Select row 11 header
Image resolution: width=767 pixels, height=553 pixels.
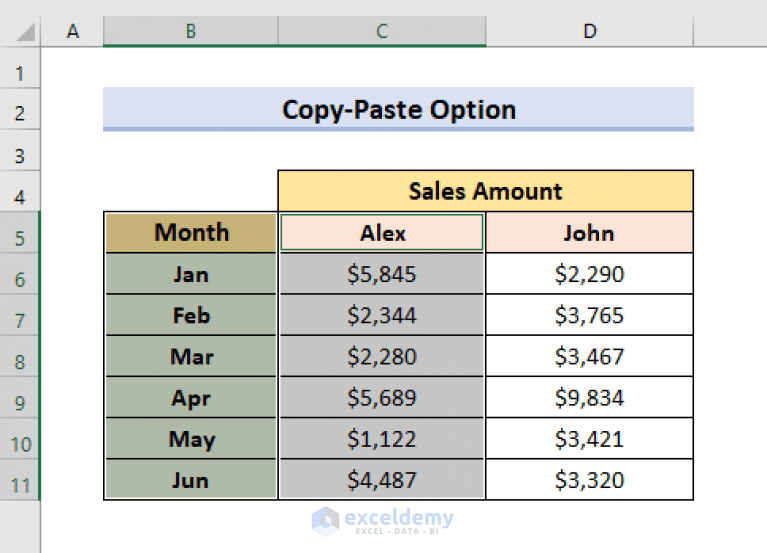pos(20,485)
